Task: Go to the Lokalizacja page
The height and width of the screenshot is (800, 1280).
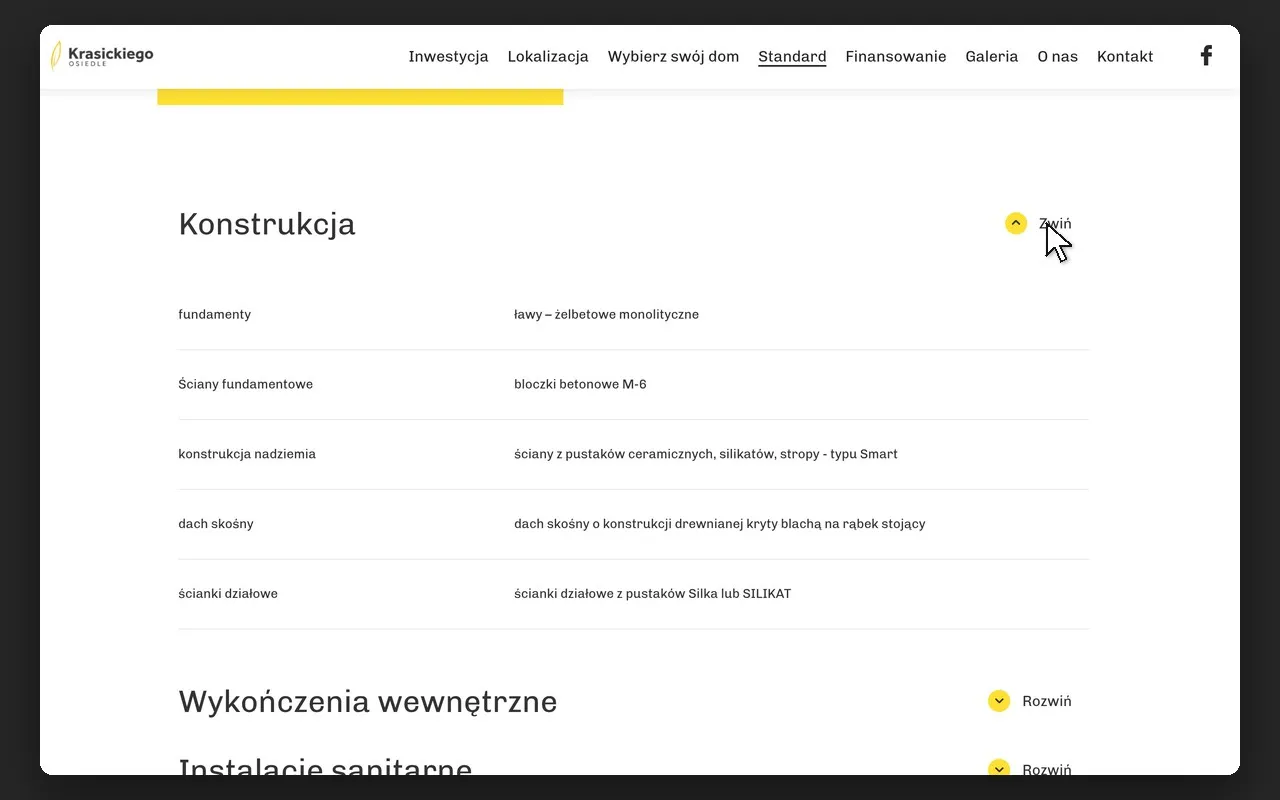Action: click(x=548, y=56)
